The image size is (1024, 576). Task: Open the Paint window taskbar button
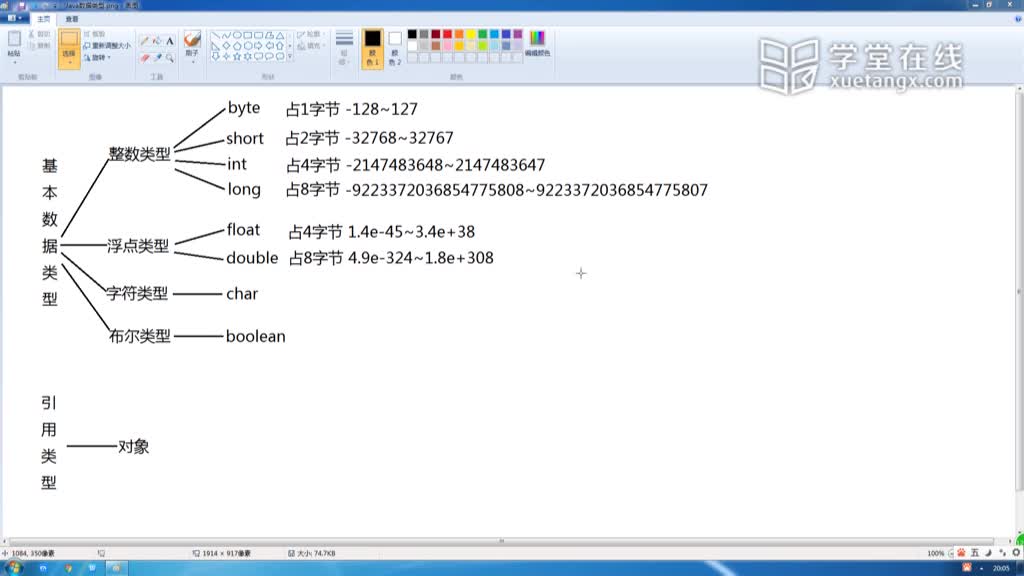[116, 568]
